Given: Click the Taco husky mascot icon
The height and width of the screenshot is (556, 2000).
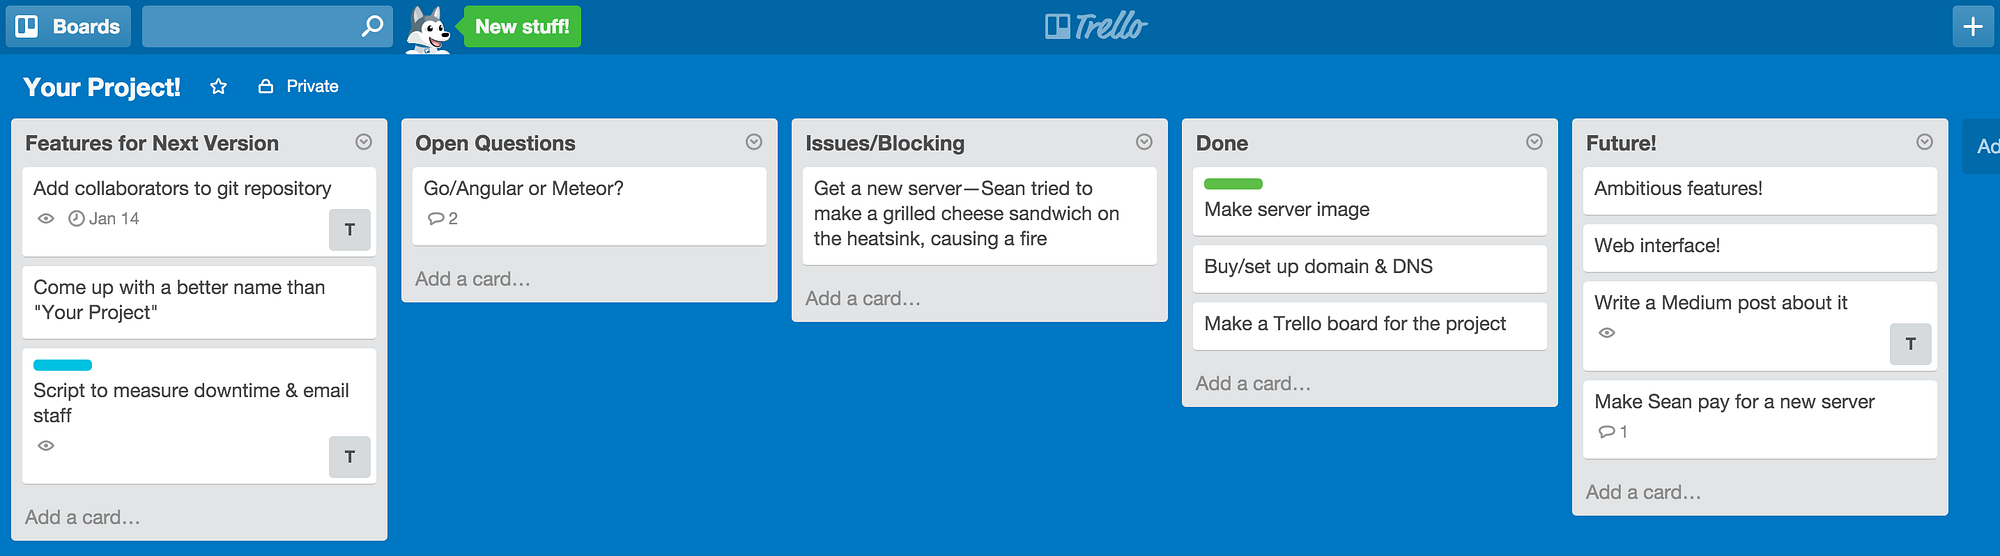Looking at the screenshot, I should pos(429,28).
